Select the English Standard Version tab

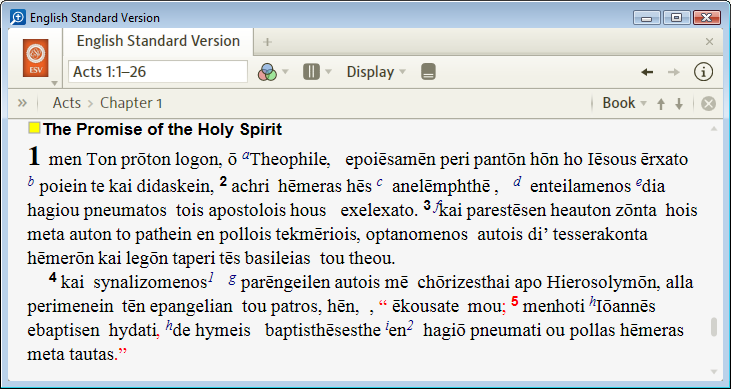(158, 41)
